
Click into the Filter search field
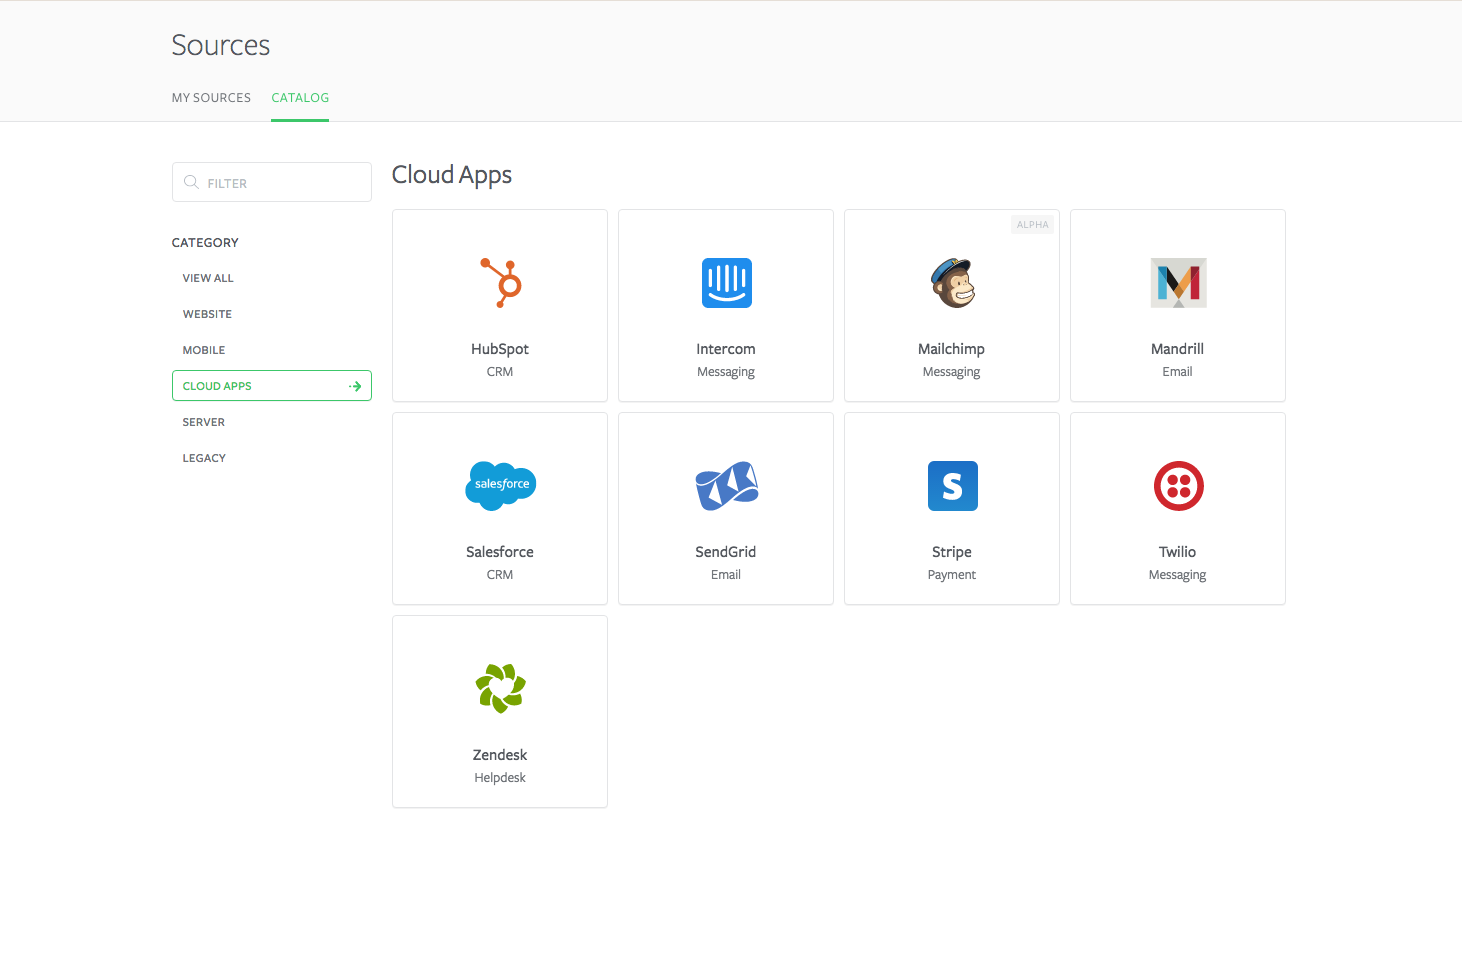coord(285,183)
